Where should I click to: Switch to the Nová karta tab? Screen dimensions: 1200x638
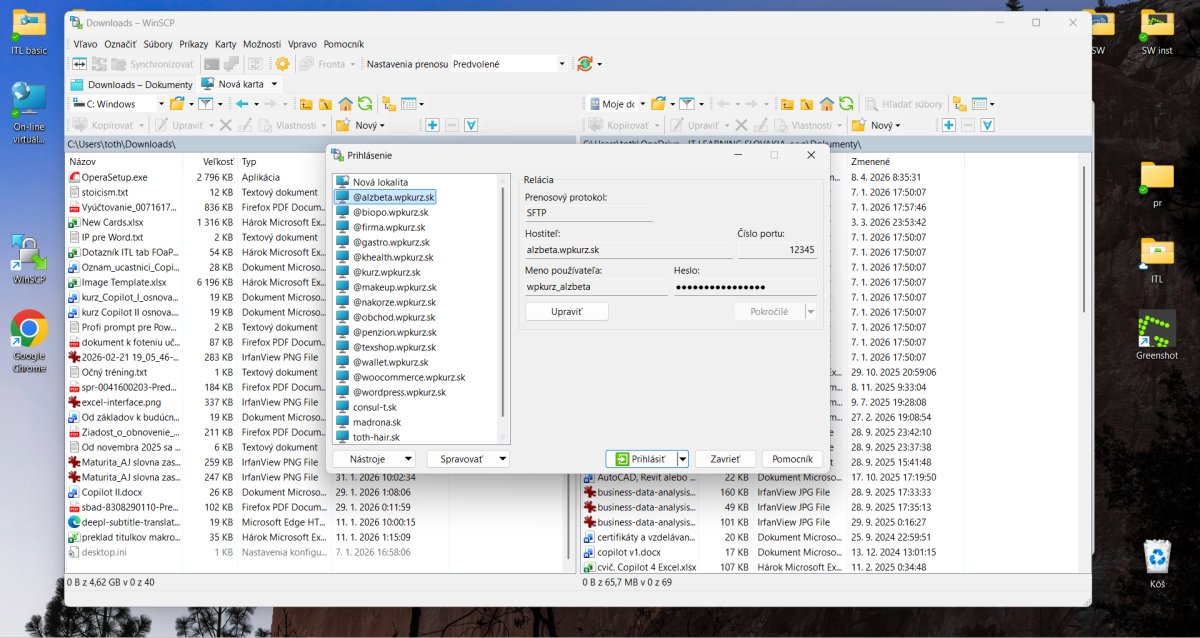[240, 84]
